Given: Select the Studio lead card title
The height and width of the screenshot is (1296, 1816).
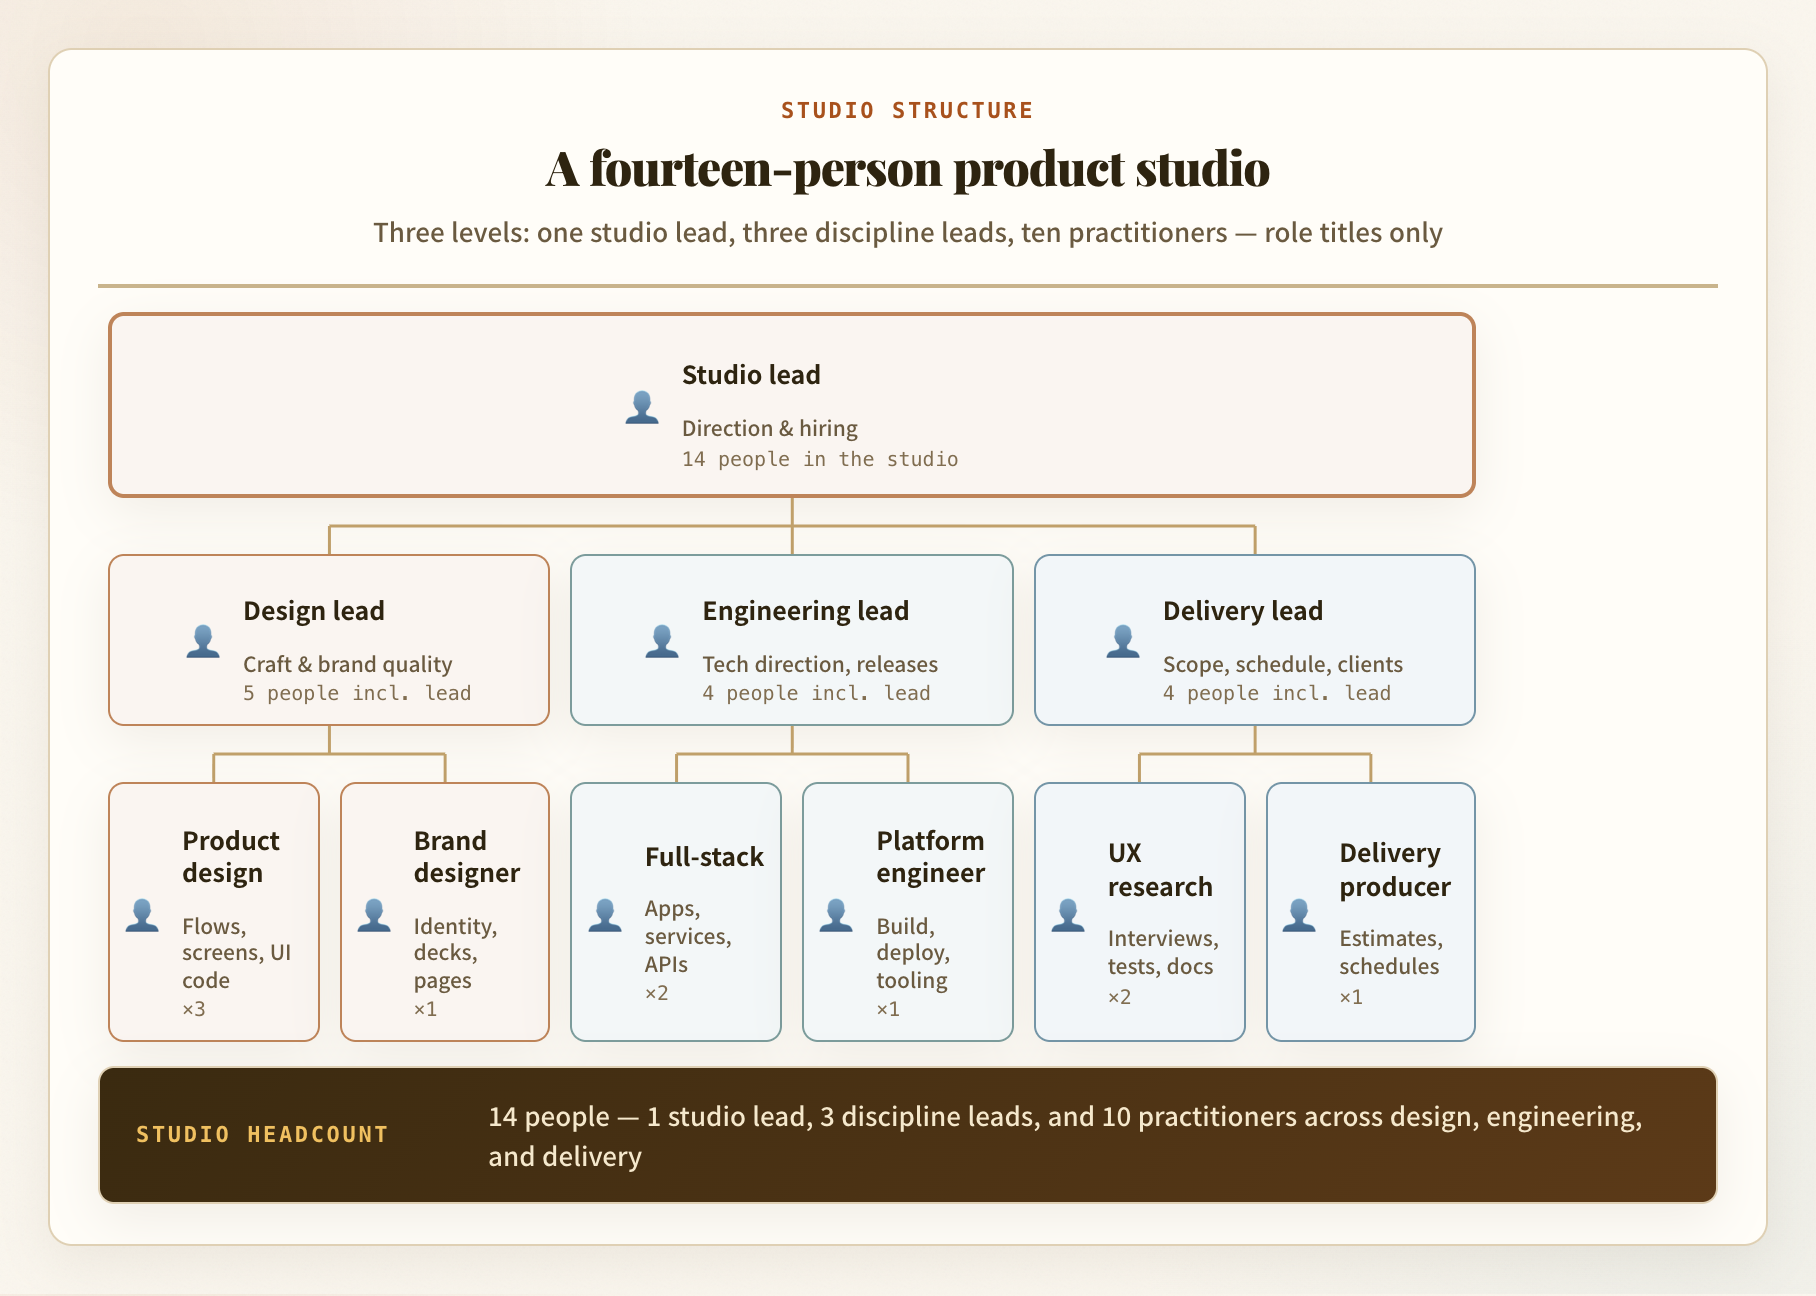Looking at the screenshot, I should pyautogui.click(x=751, y=375).
